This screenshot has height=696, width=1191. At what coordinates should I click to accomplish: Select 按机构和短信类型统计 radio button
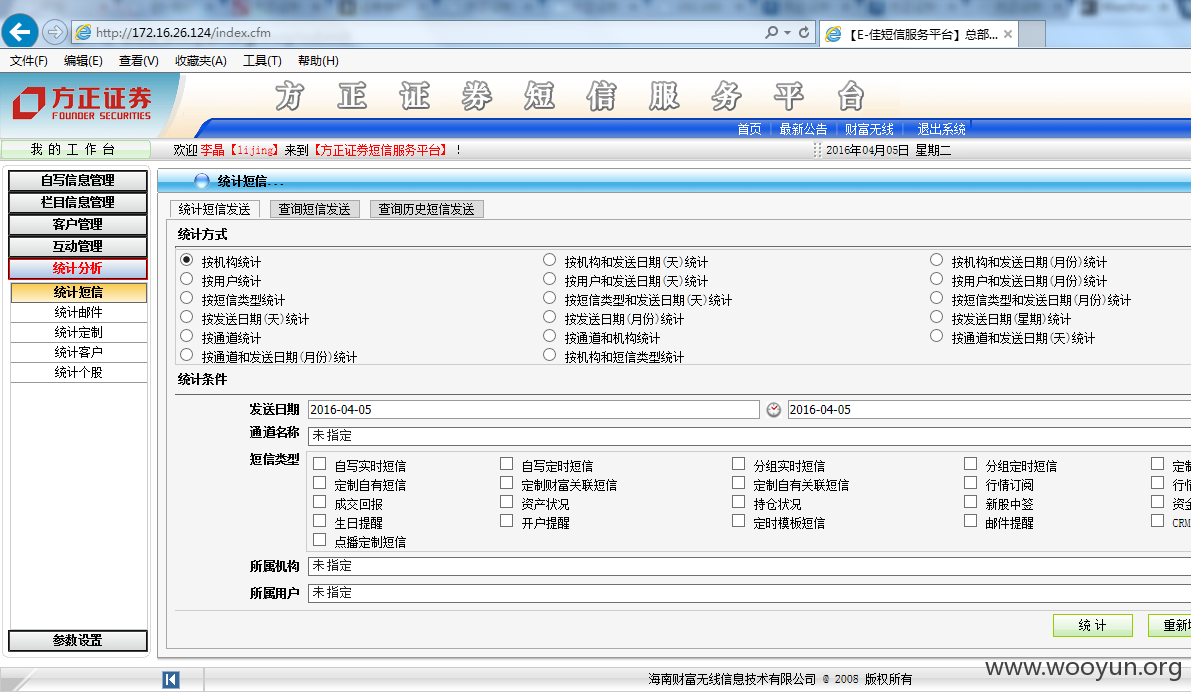[549, 355]
